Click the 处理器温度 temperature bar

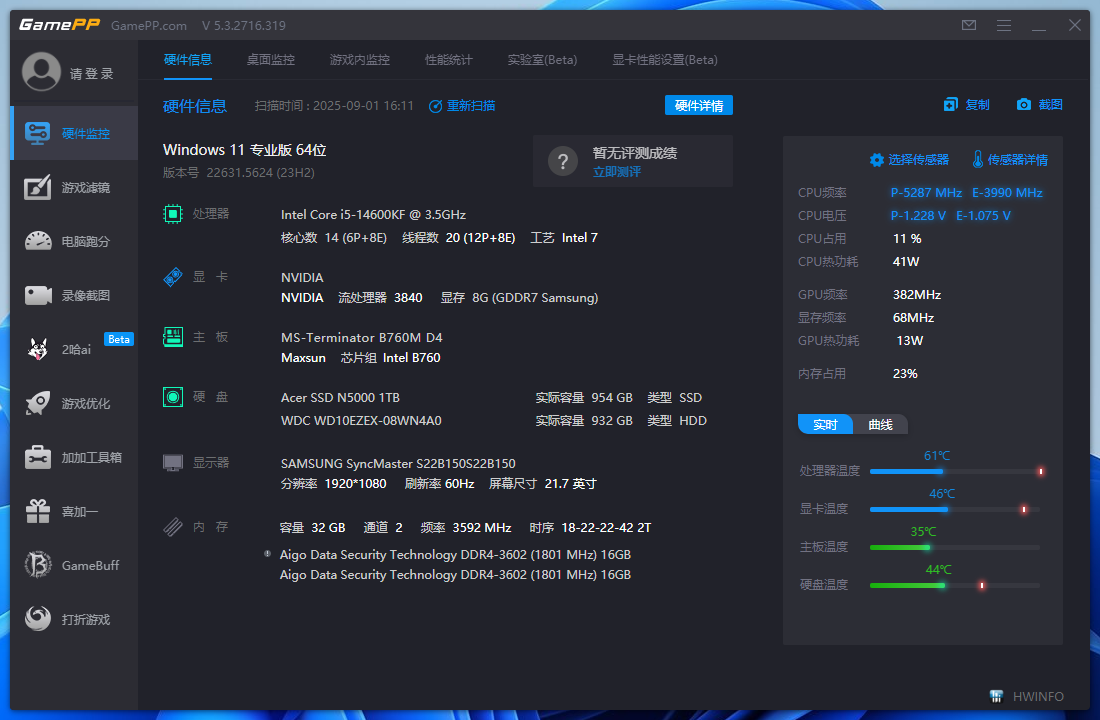(x=955, y=472)
